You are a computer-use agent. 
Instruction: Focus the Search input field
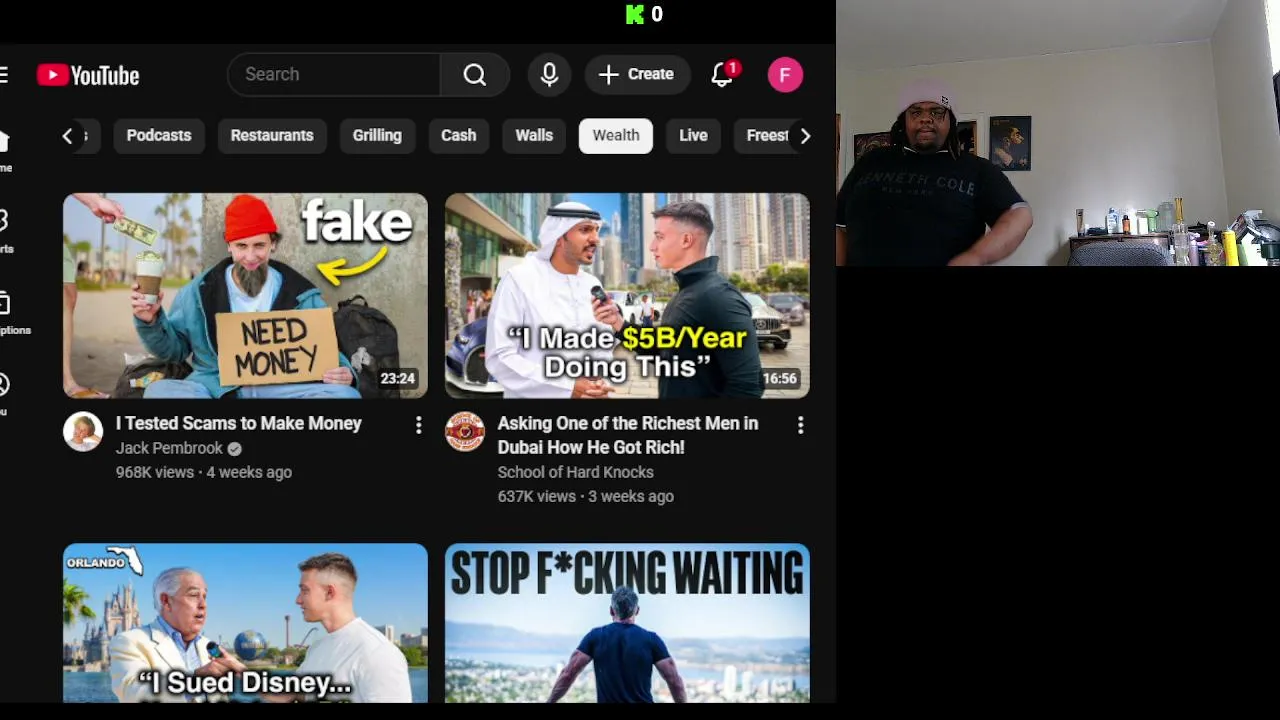click(335, 75)
